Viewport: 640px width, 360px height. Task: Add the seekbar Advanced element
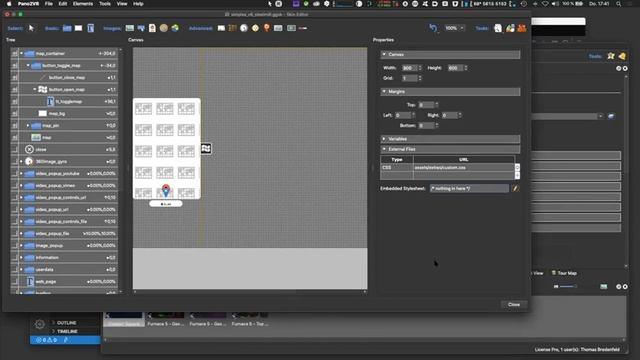tap(303, 28)
